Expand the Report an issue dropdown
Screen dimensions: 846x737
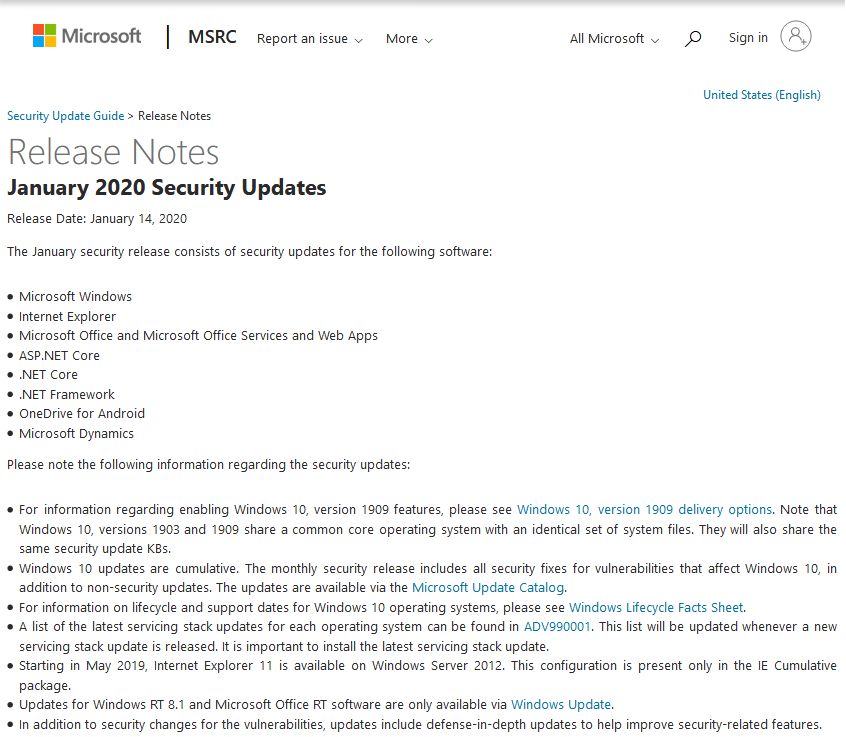[309, 39]
